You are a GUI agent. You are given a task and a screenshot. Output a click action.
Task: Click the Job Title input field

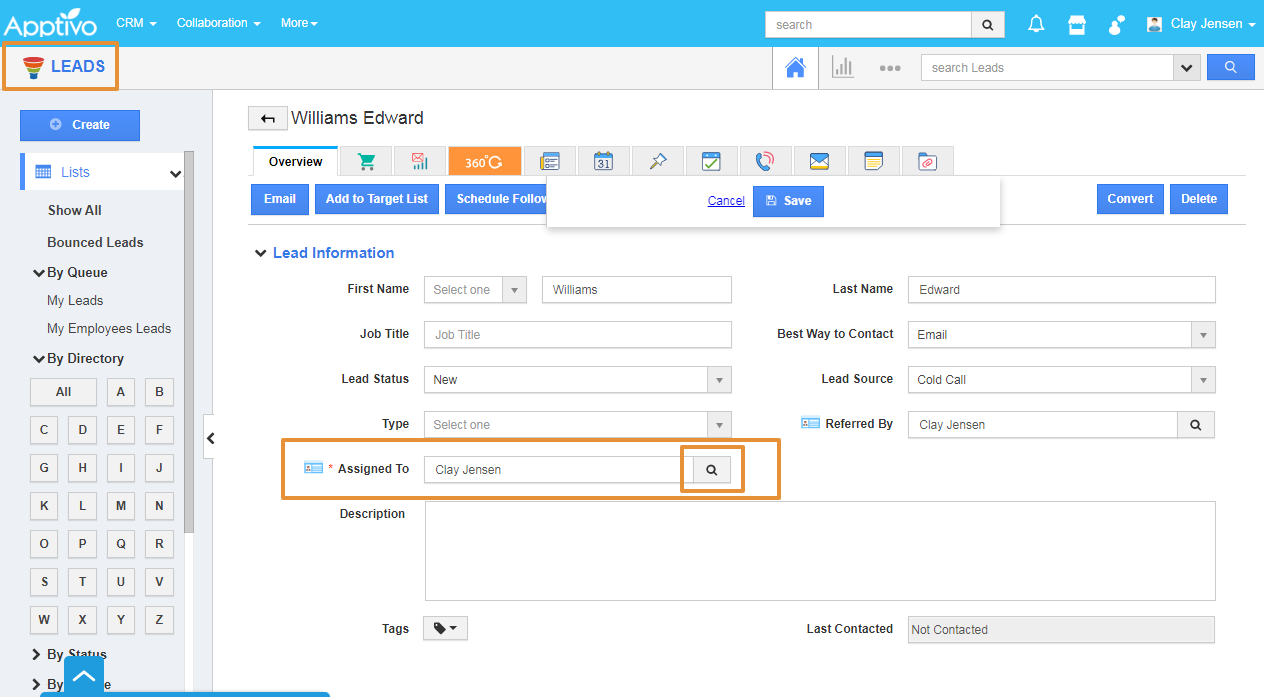(x=578, y=335)
